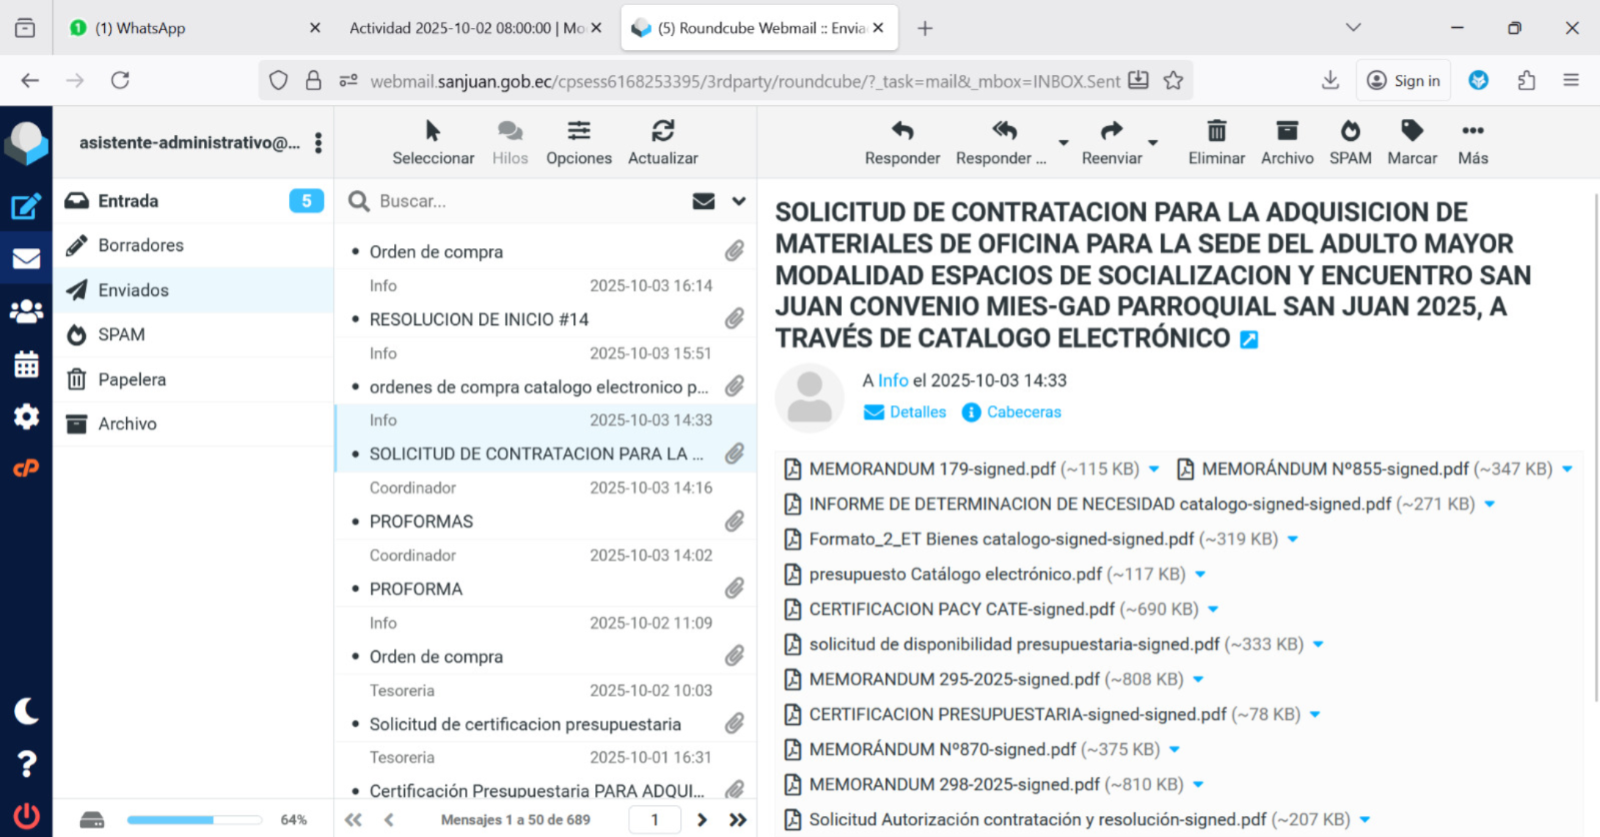Expand the Reenviar forward options arrow
Image resolution: width=1600 pixels, height=837 pixels.
tap(1153, 143)
